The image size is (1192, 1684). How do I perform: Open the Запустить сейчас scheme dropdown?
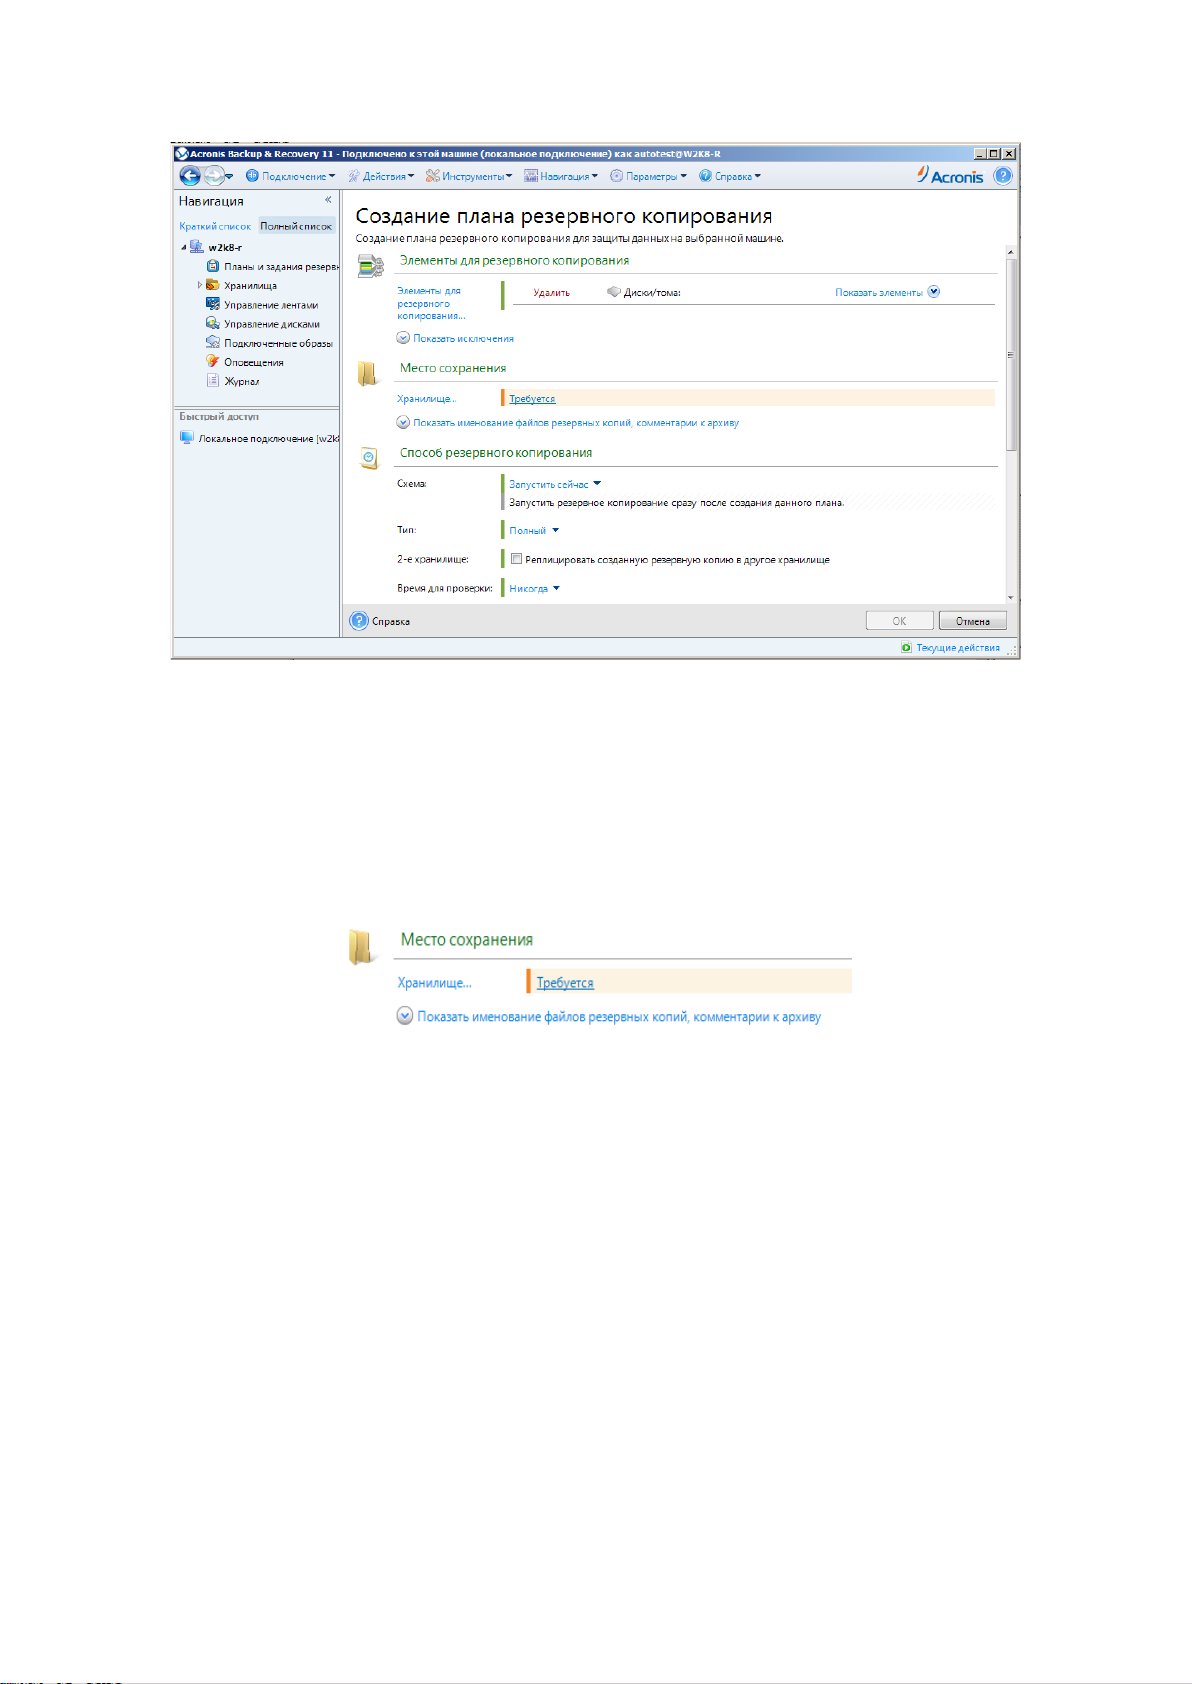555,484
